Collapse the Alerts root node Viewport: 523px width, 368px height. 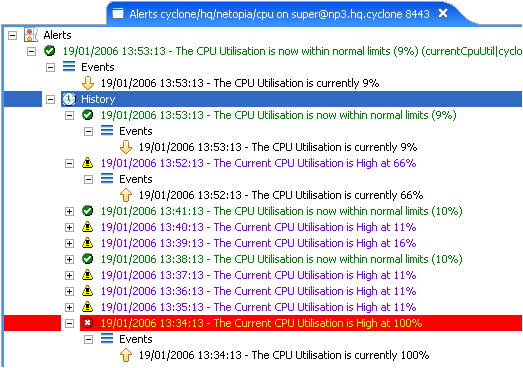pyautogui.click(x=12, y=35)
